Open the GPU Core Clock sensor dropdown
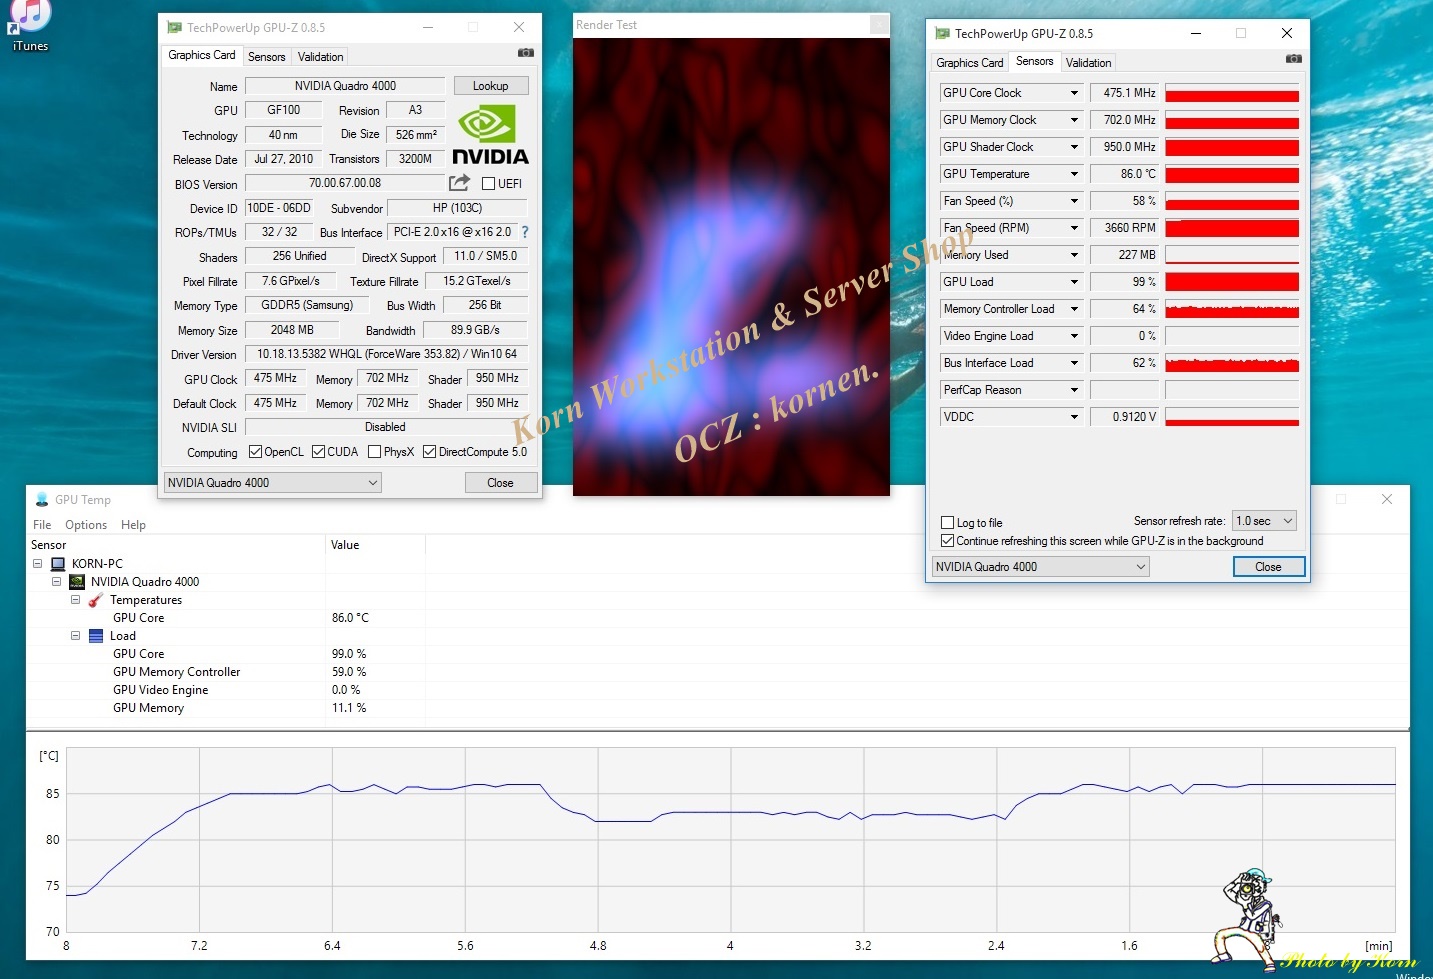 pos(1075,93)
